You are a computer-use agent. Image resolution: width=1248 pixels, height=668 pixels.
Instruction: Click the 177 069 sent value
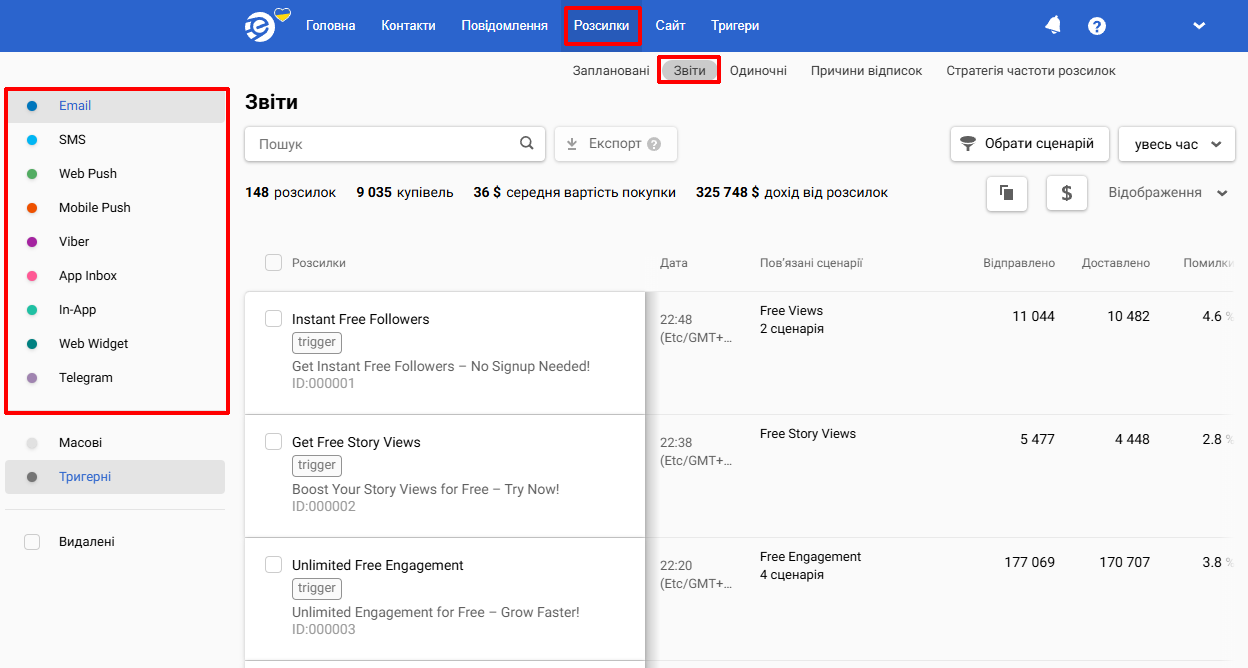[x=1029, y=562]
